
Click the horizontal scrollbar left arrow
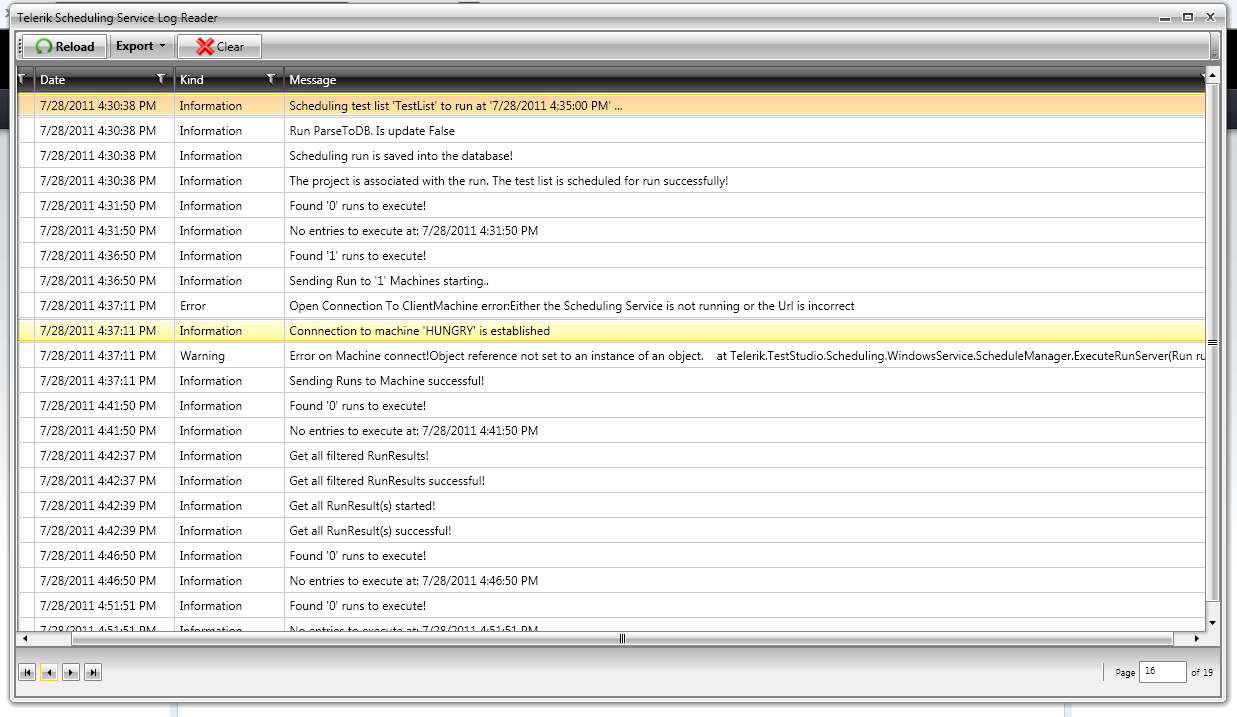coord(25,638)
